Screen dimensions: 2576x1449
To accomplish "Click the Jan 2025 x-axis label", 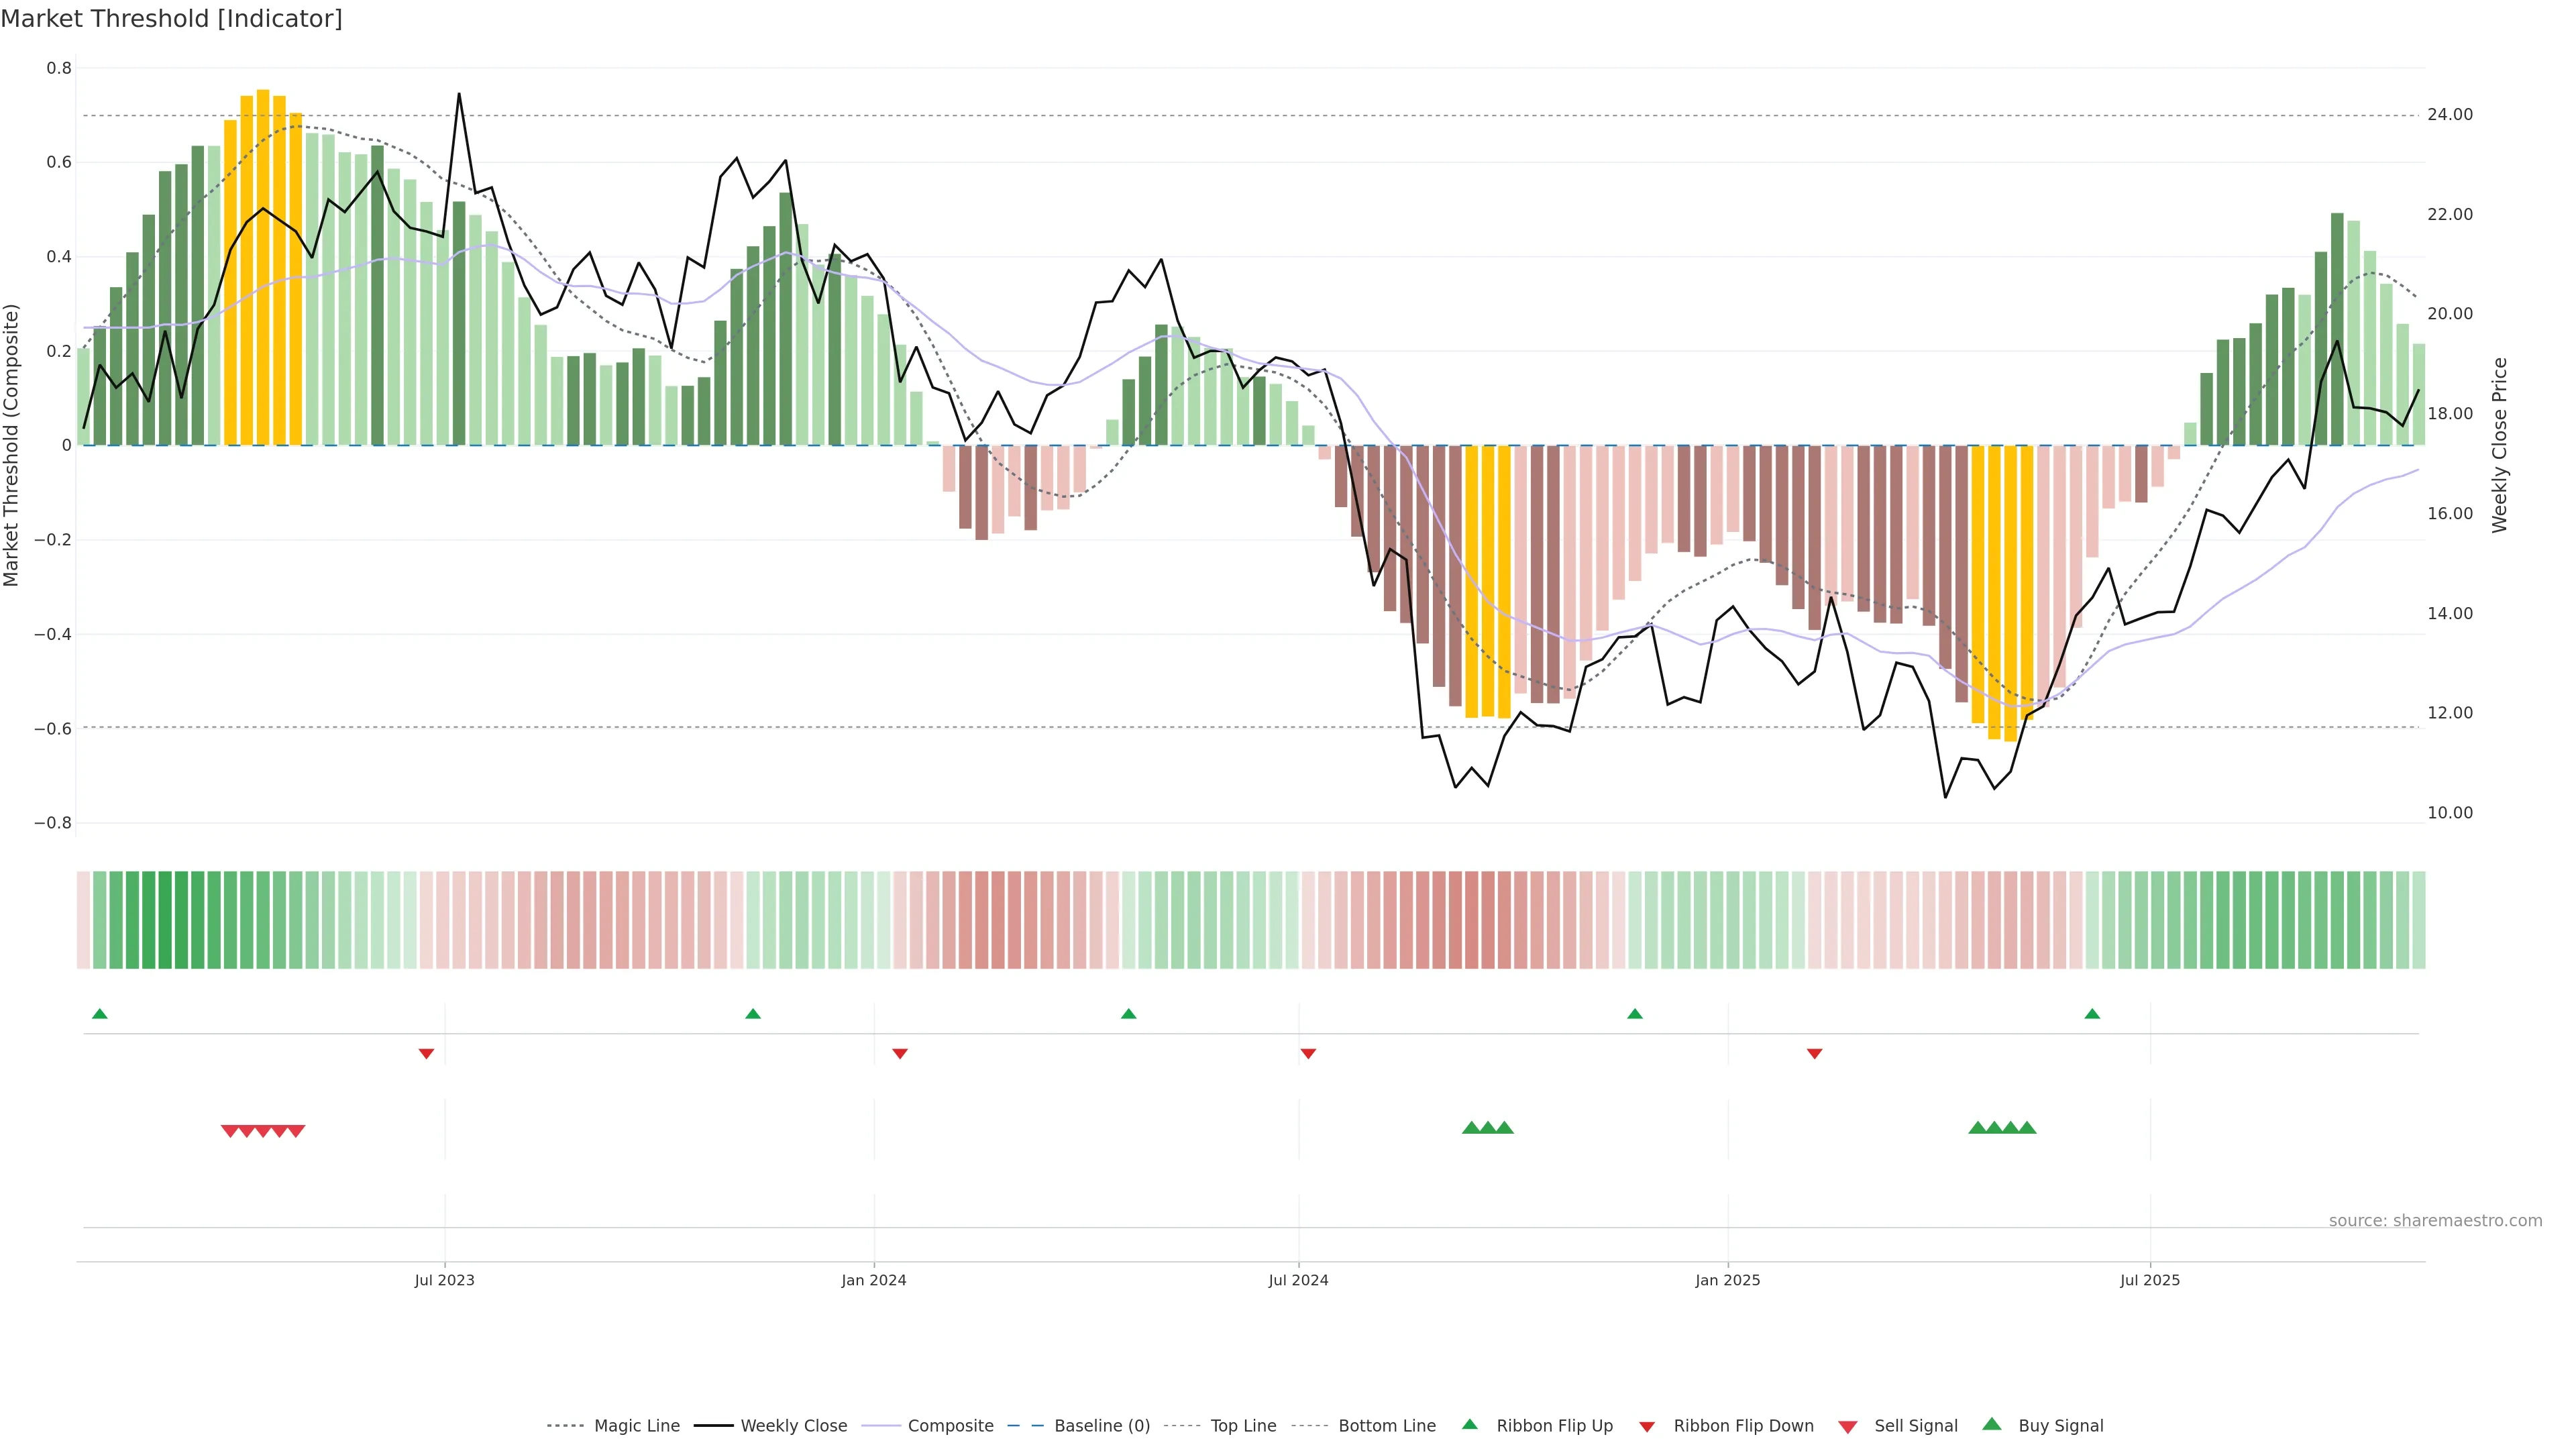I will click(x=1727, y=1280).
